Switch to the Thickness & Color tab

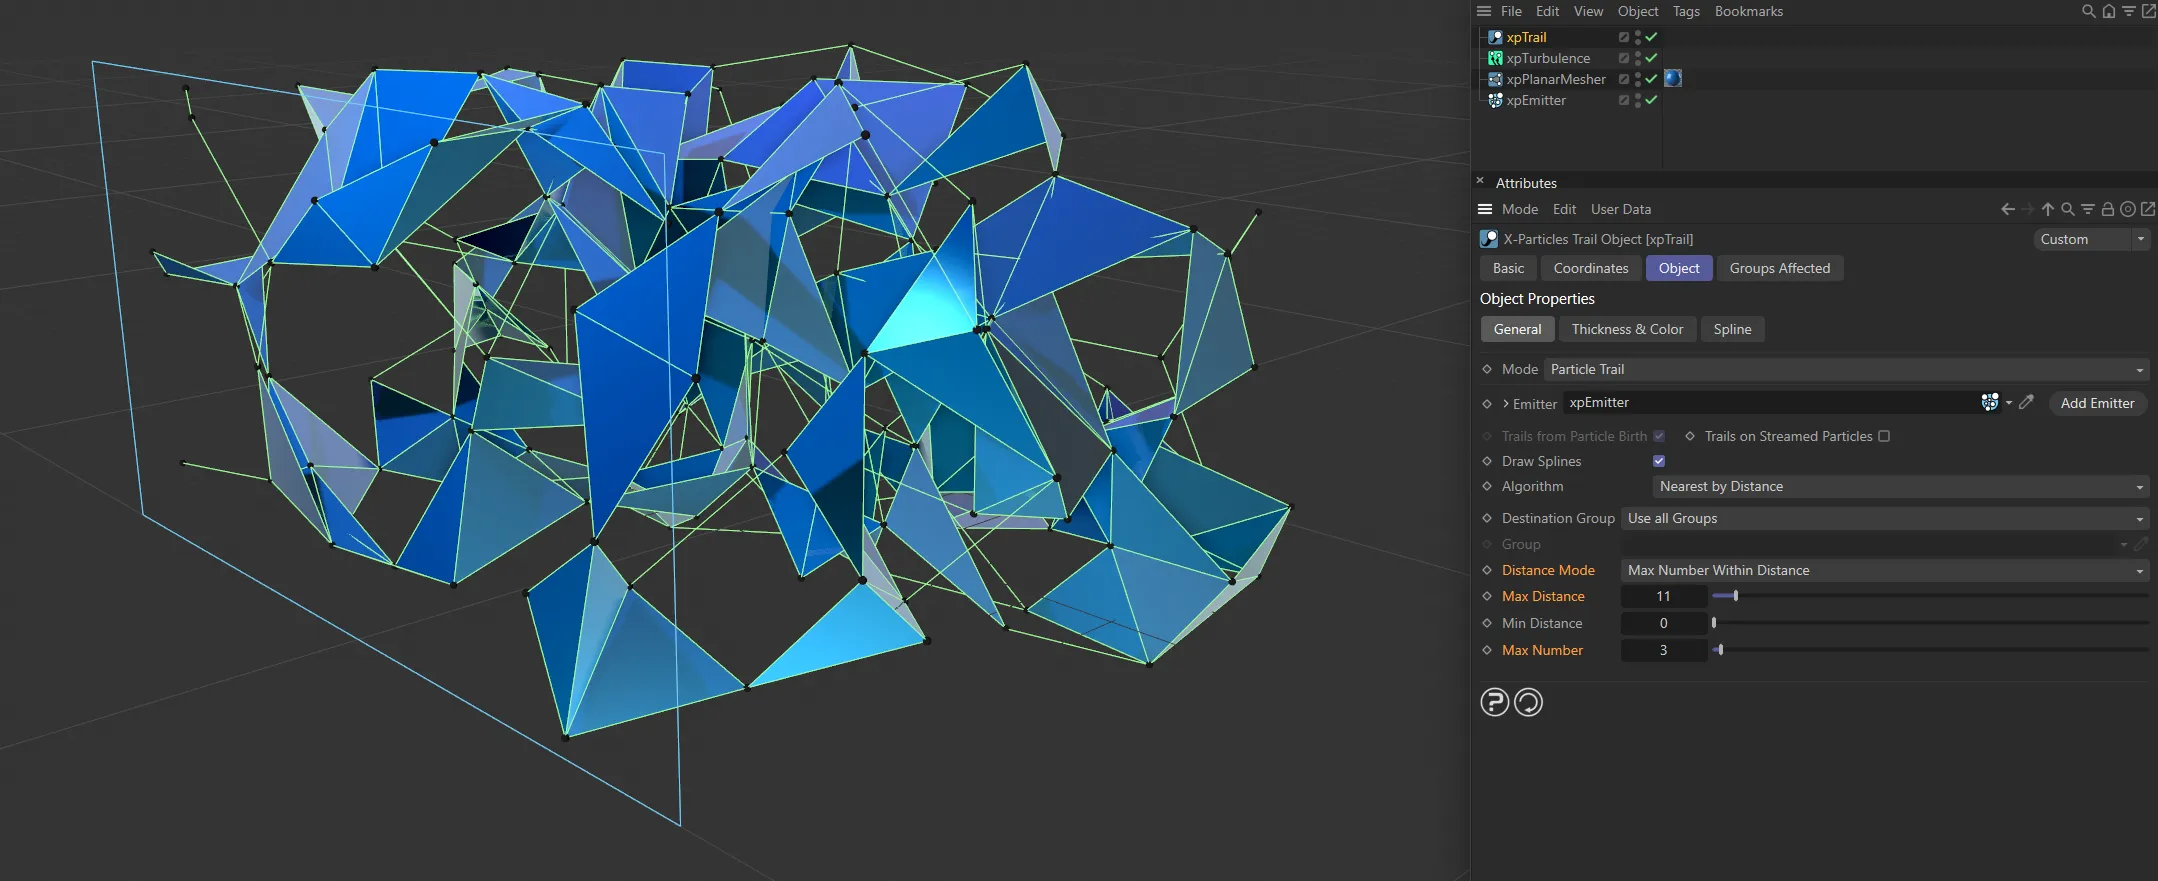(x=1627, y=330)
